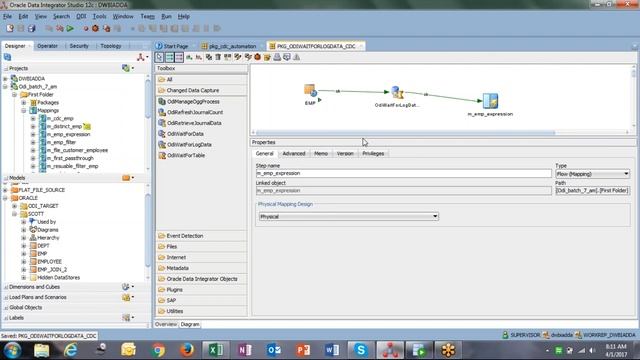Select the pointer tool in package diagram toolbar
This screenshot has width=640, height=360.
point(159,57)
